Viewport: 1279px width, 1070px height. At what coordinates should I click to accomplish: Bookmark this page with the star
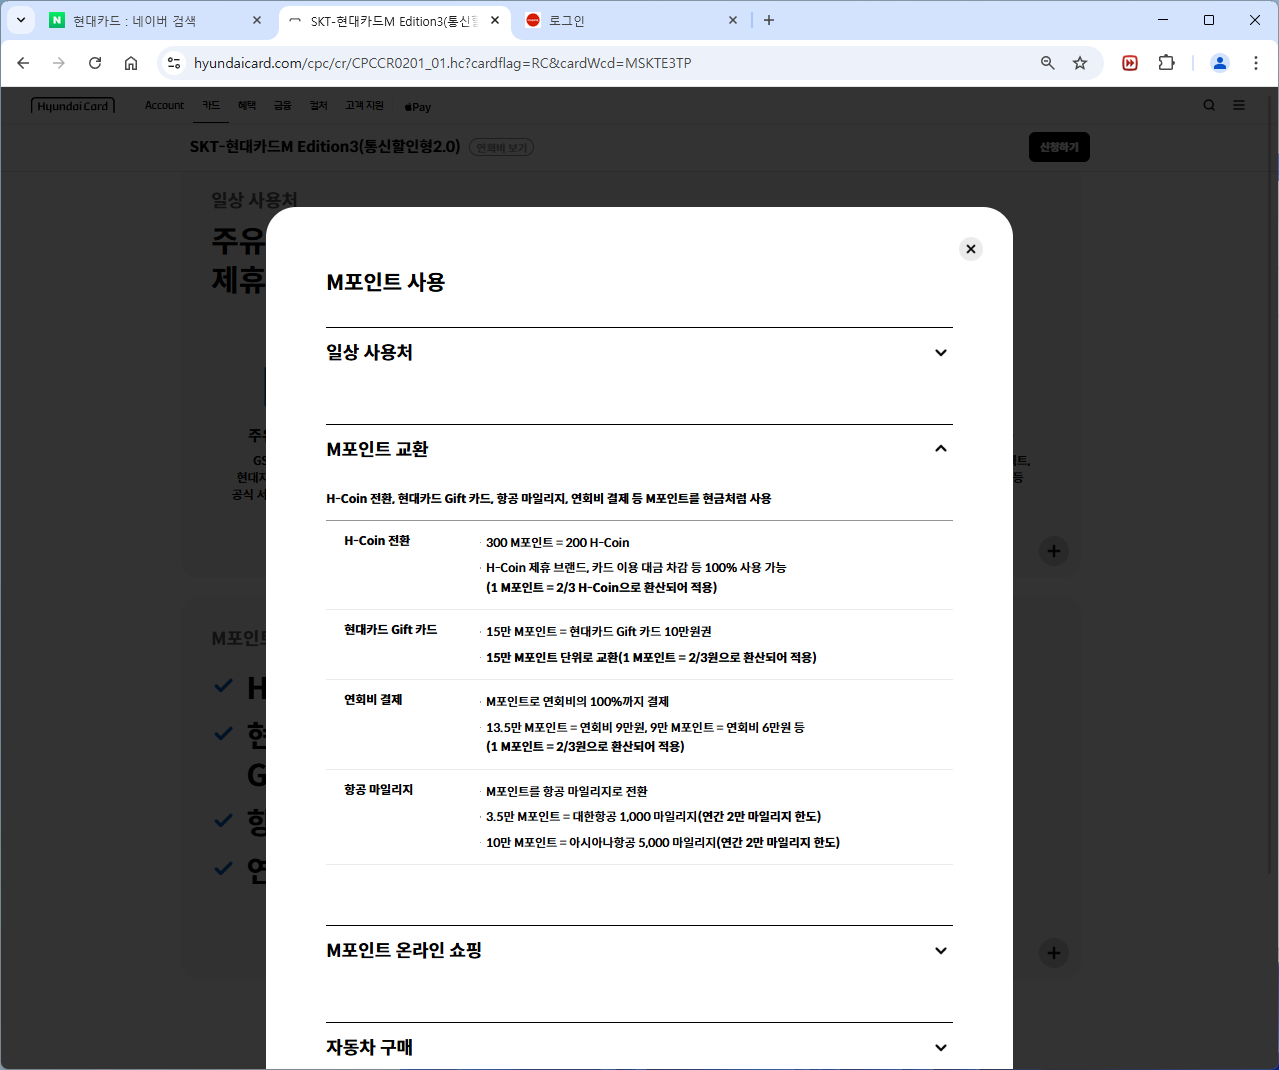click(1080, 63)
